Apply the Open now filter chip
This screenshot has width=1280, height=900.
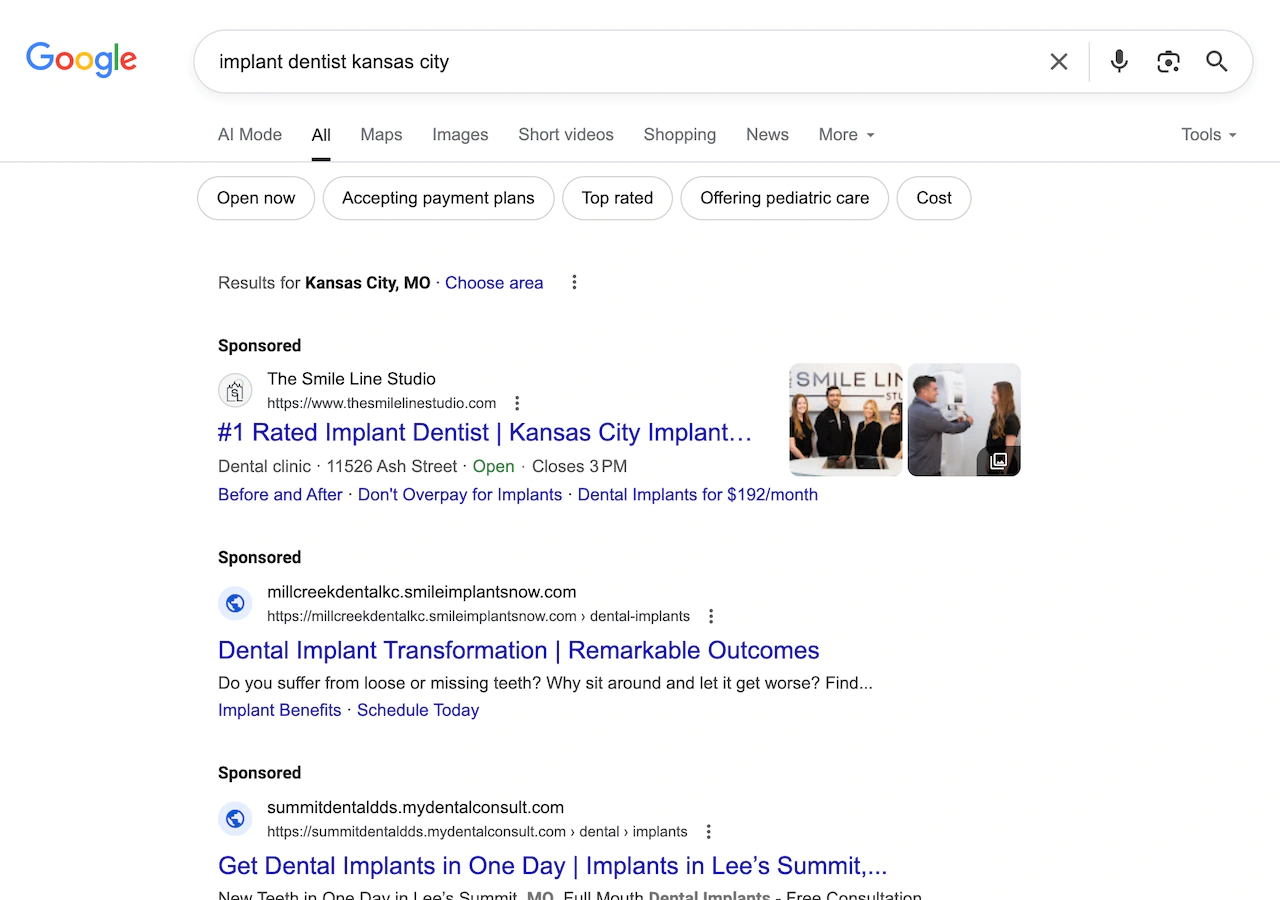click(256, 198)
